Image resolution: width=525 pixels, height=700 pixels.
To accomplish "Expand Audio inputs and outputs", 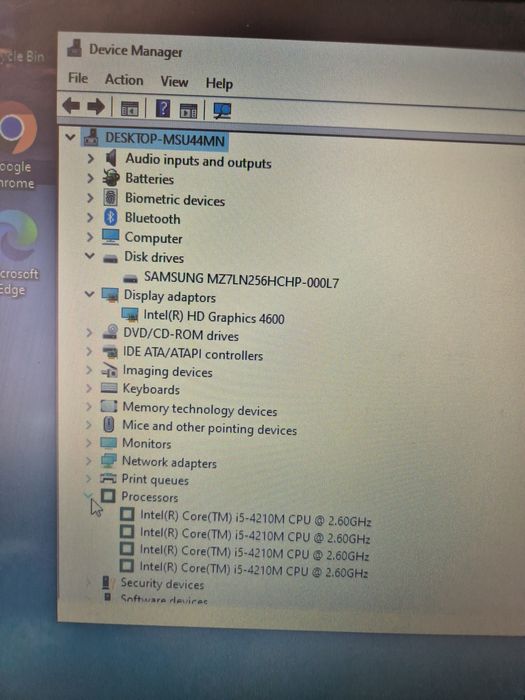I will tap(91, 158).
